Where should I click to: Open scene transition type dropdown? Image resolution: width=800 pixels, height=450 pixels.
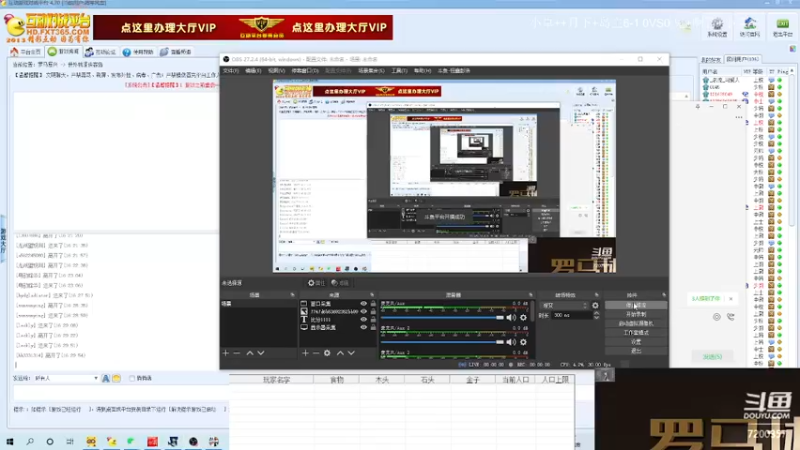(564, 306)
